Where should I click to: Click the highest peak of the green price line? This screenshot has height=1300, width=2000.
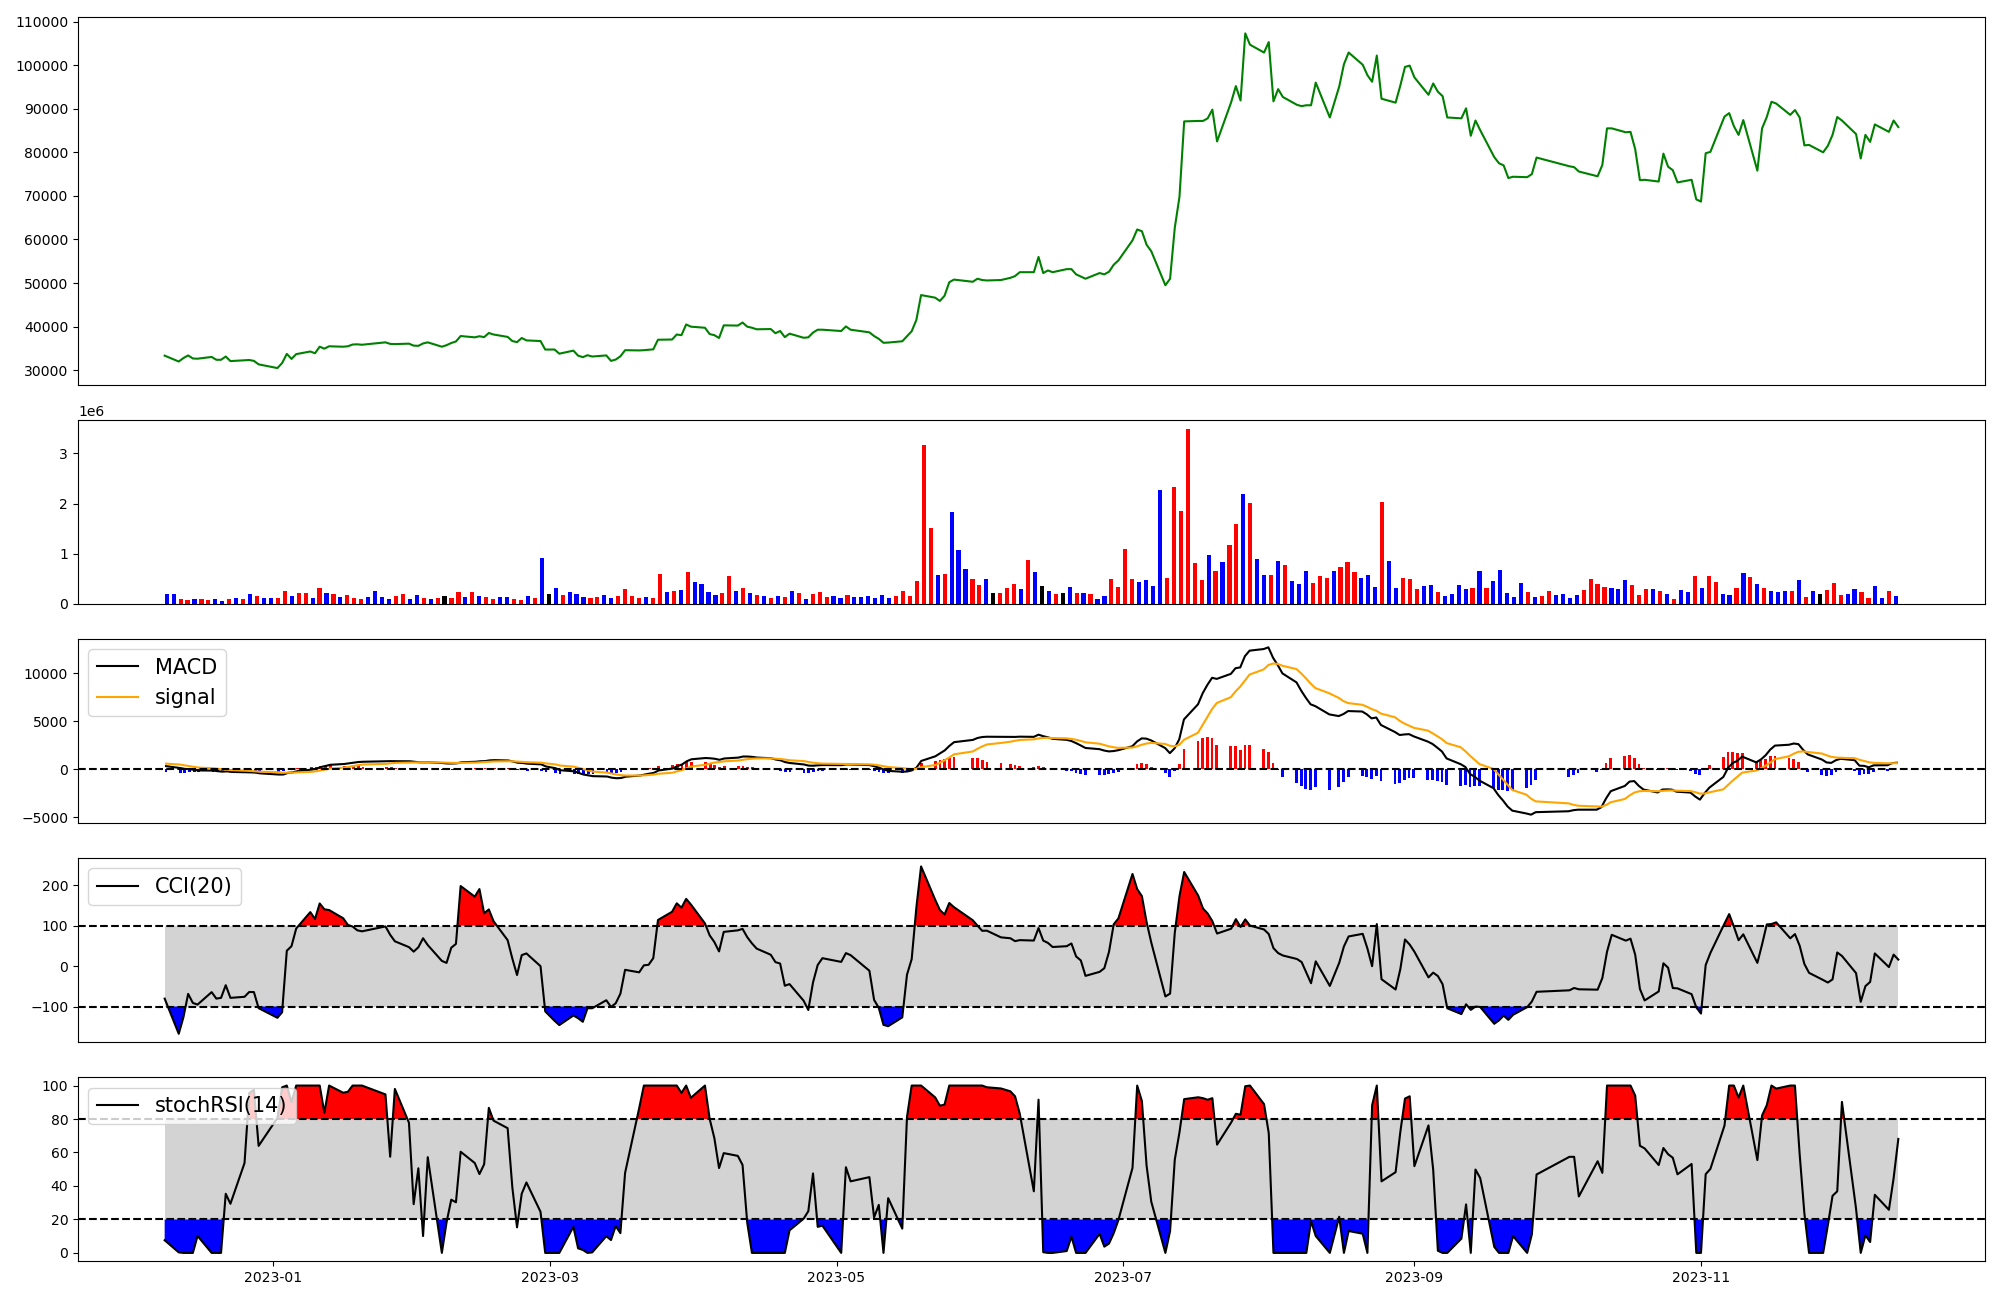pyautogui.click(x=1245, y=34)
